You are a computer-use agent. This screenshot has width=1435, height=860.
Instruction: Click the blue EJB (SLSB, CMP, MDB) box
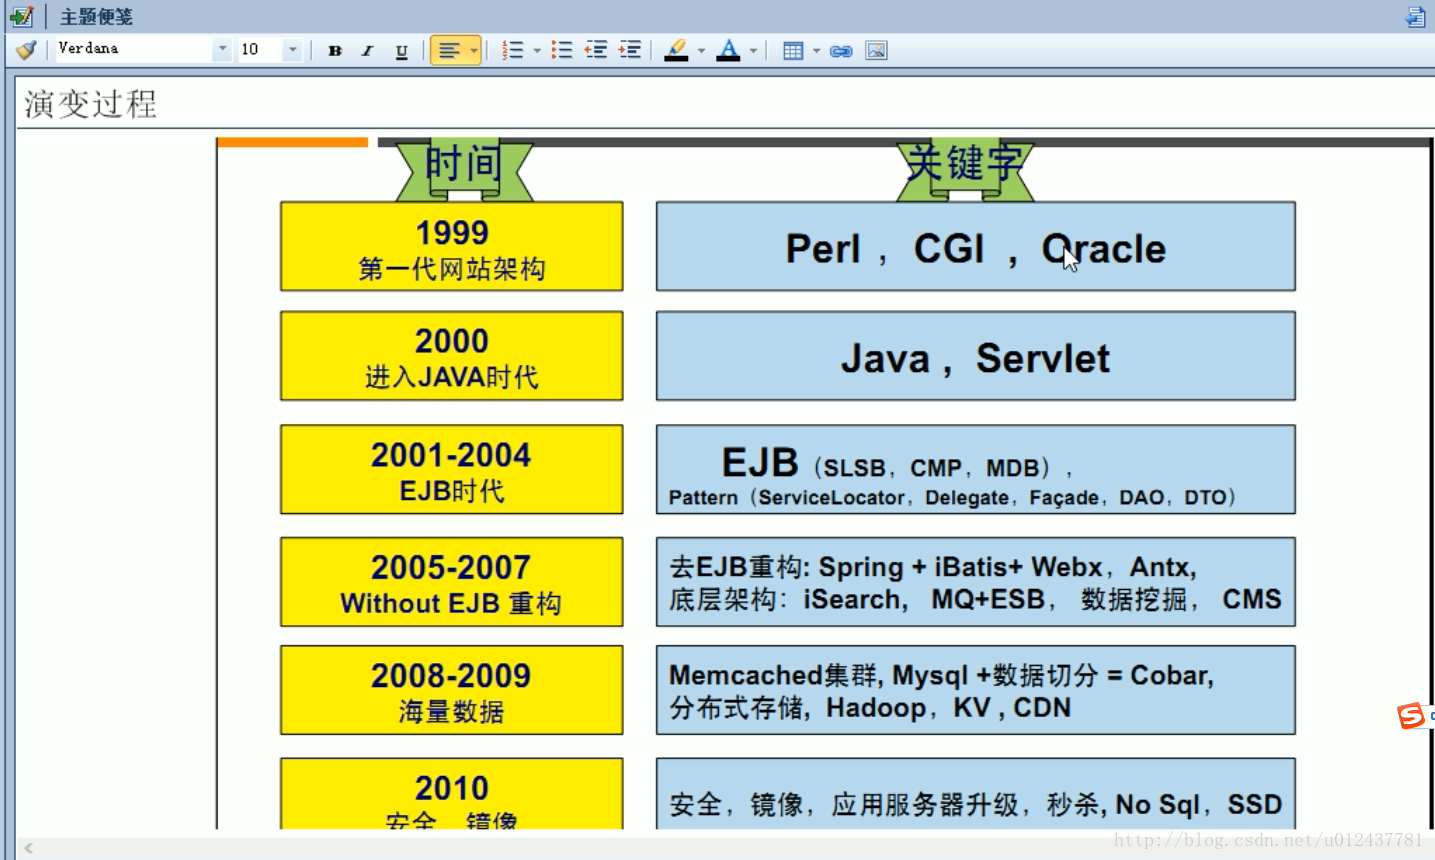976,469
